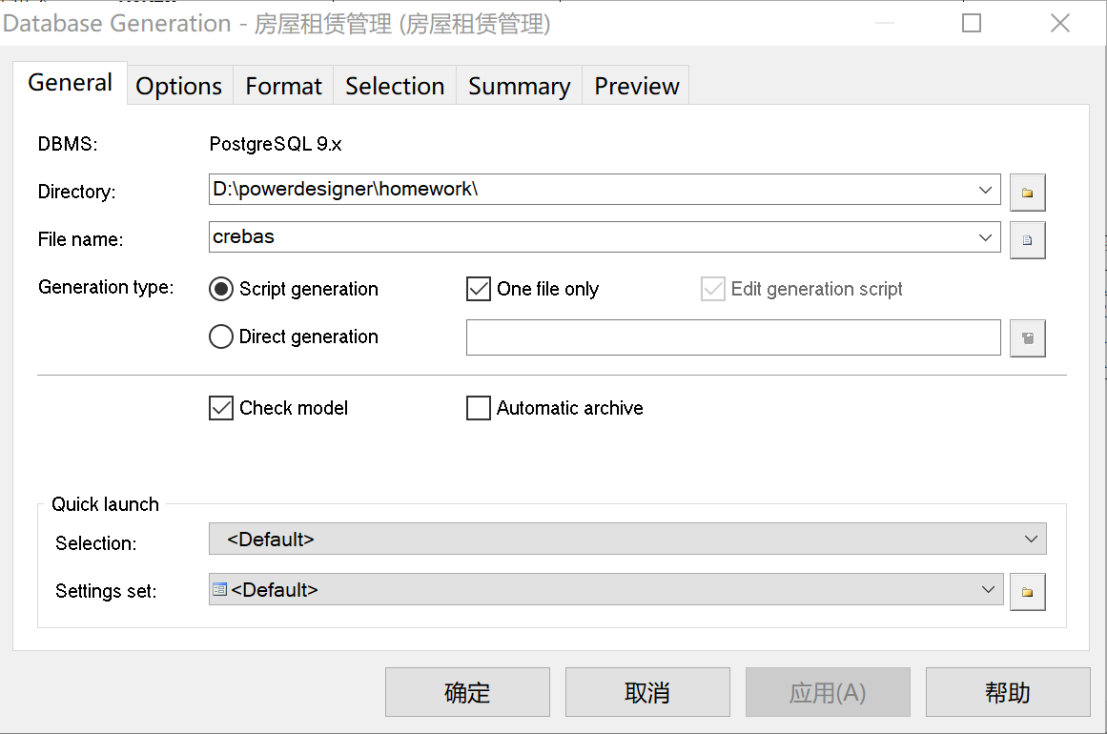Enable the Automatic archive checkbox
The height and width of the screenshot is (734, 1107).
tap(478, 408)
